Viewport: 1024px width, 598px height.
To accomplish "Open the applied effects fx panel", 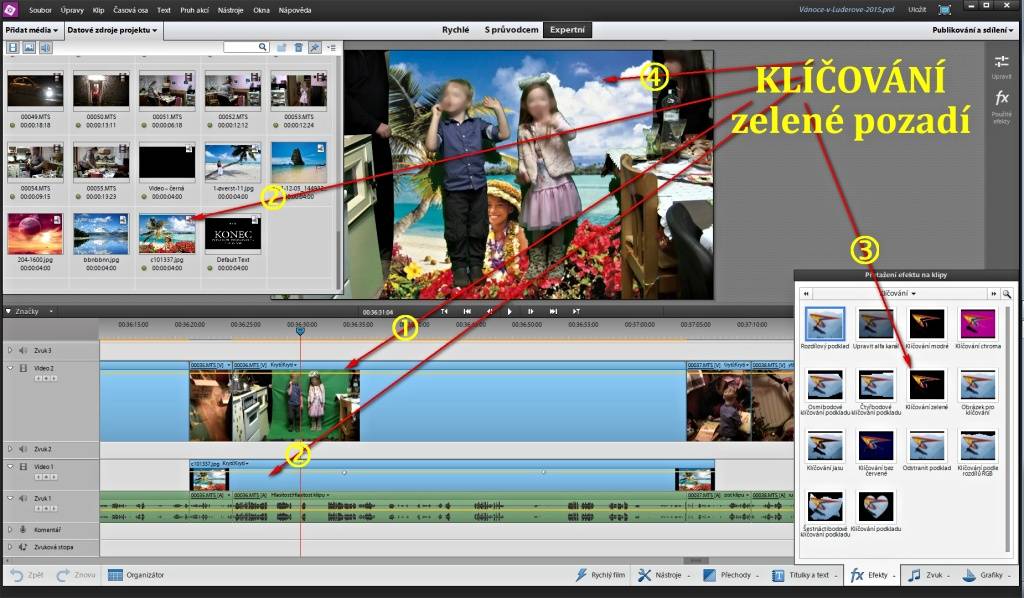I will point(1001,106).
